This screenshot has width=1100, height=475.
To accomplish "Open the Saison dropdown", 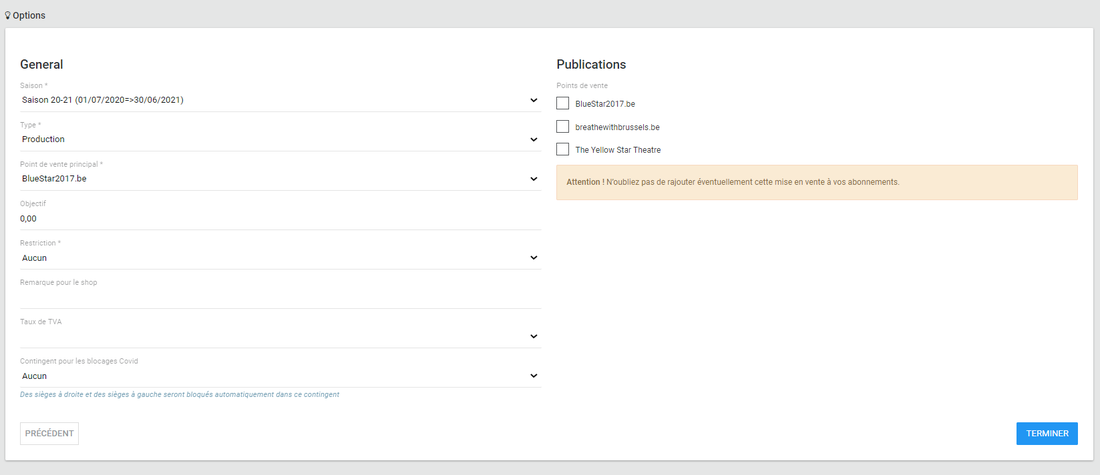I will [280, 100].
